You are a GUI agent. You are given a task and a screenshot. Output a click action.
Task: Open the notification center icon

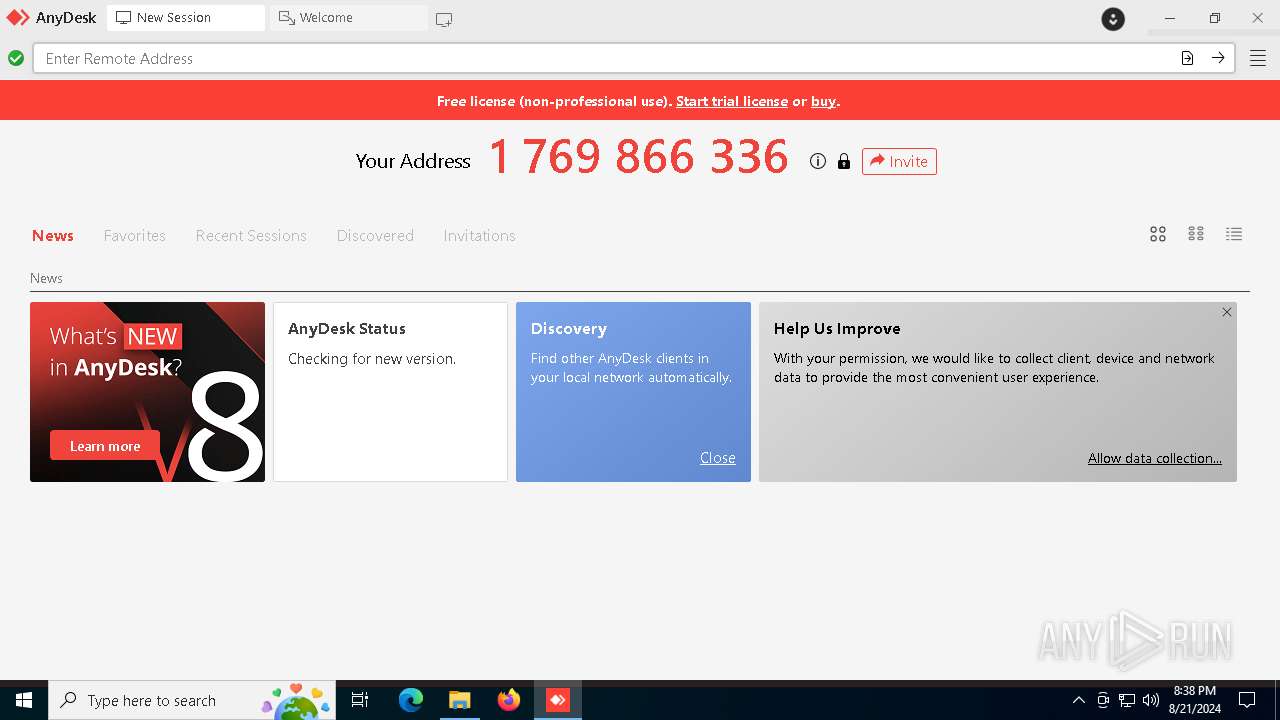(1247, 700)
